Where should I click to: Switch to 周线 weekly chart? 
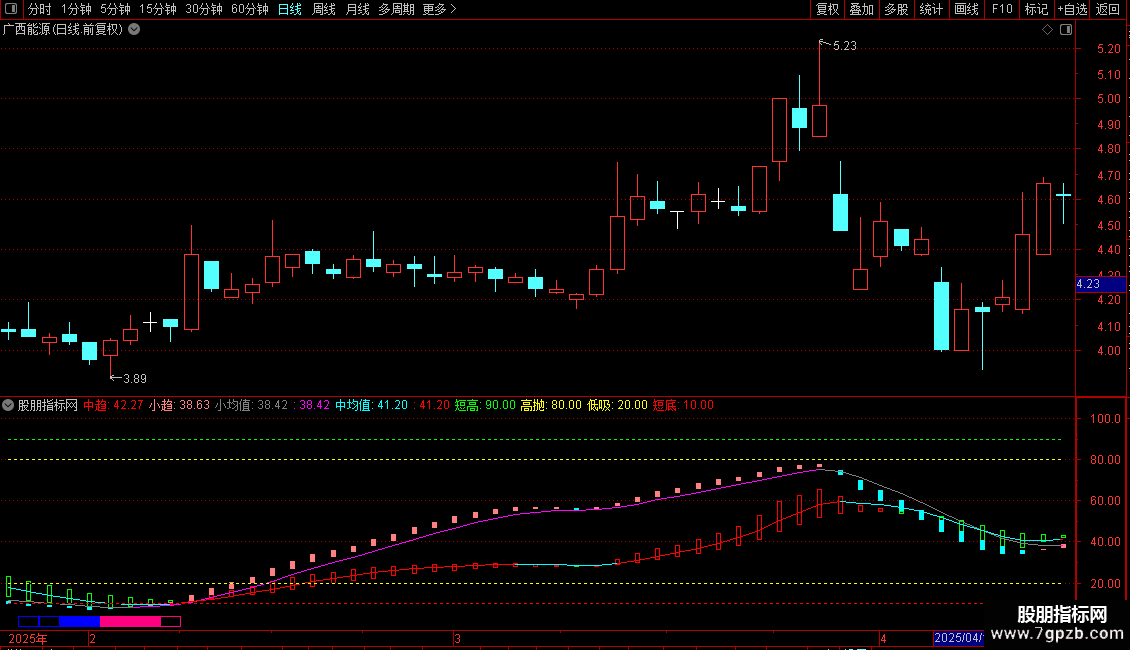324,9
